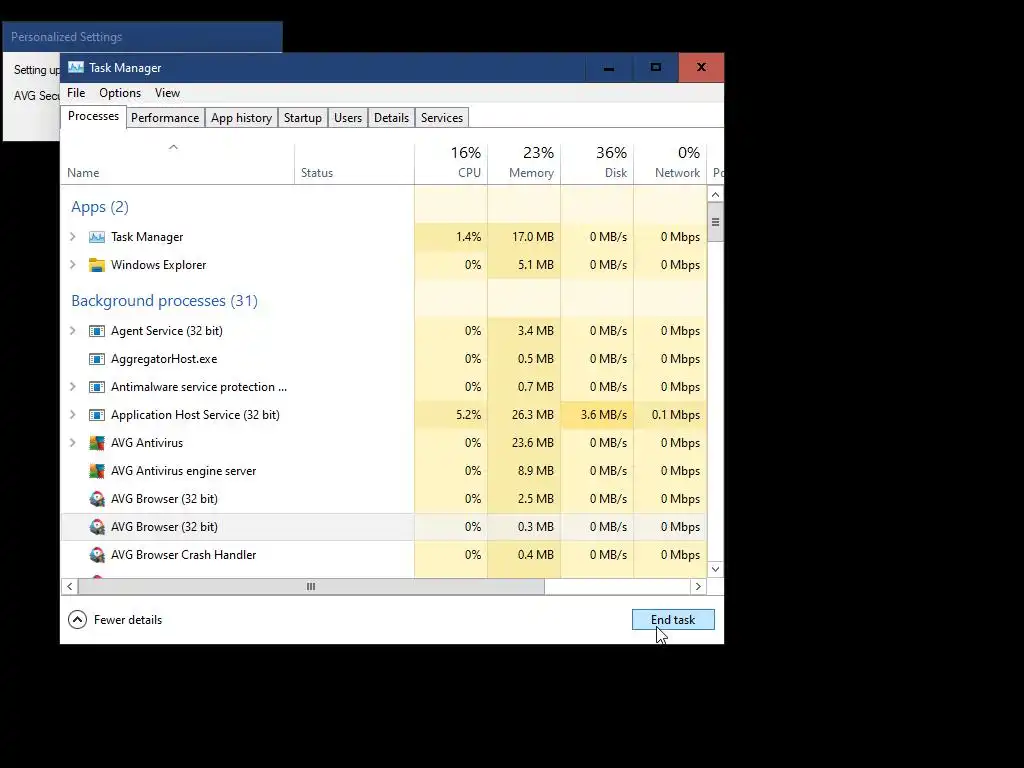Expand the Task Manager app row
This screenshot has height=768, width=1024.
[72, 237]
